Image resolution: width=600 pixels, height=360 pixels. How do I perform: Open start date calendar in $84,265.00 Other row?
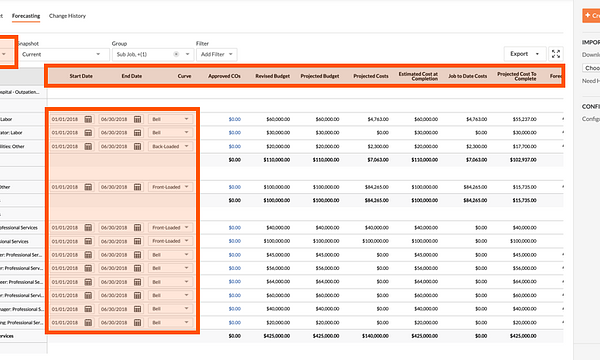click(88, 187)
